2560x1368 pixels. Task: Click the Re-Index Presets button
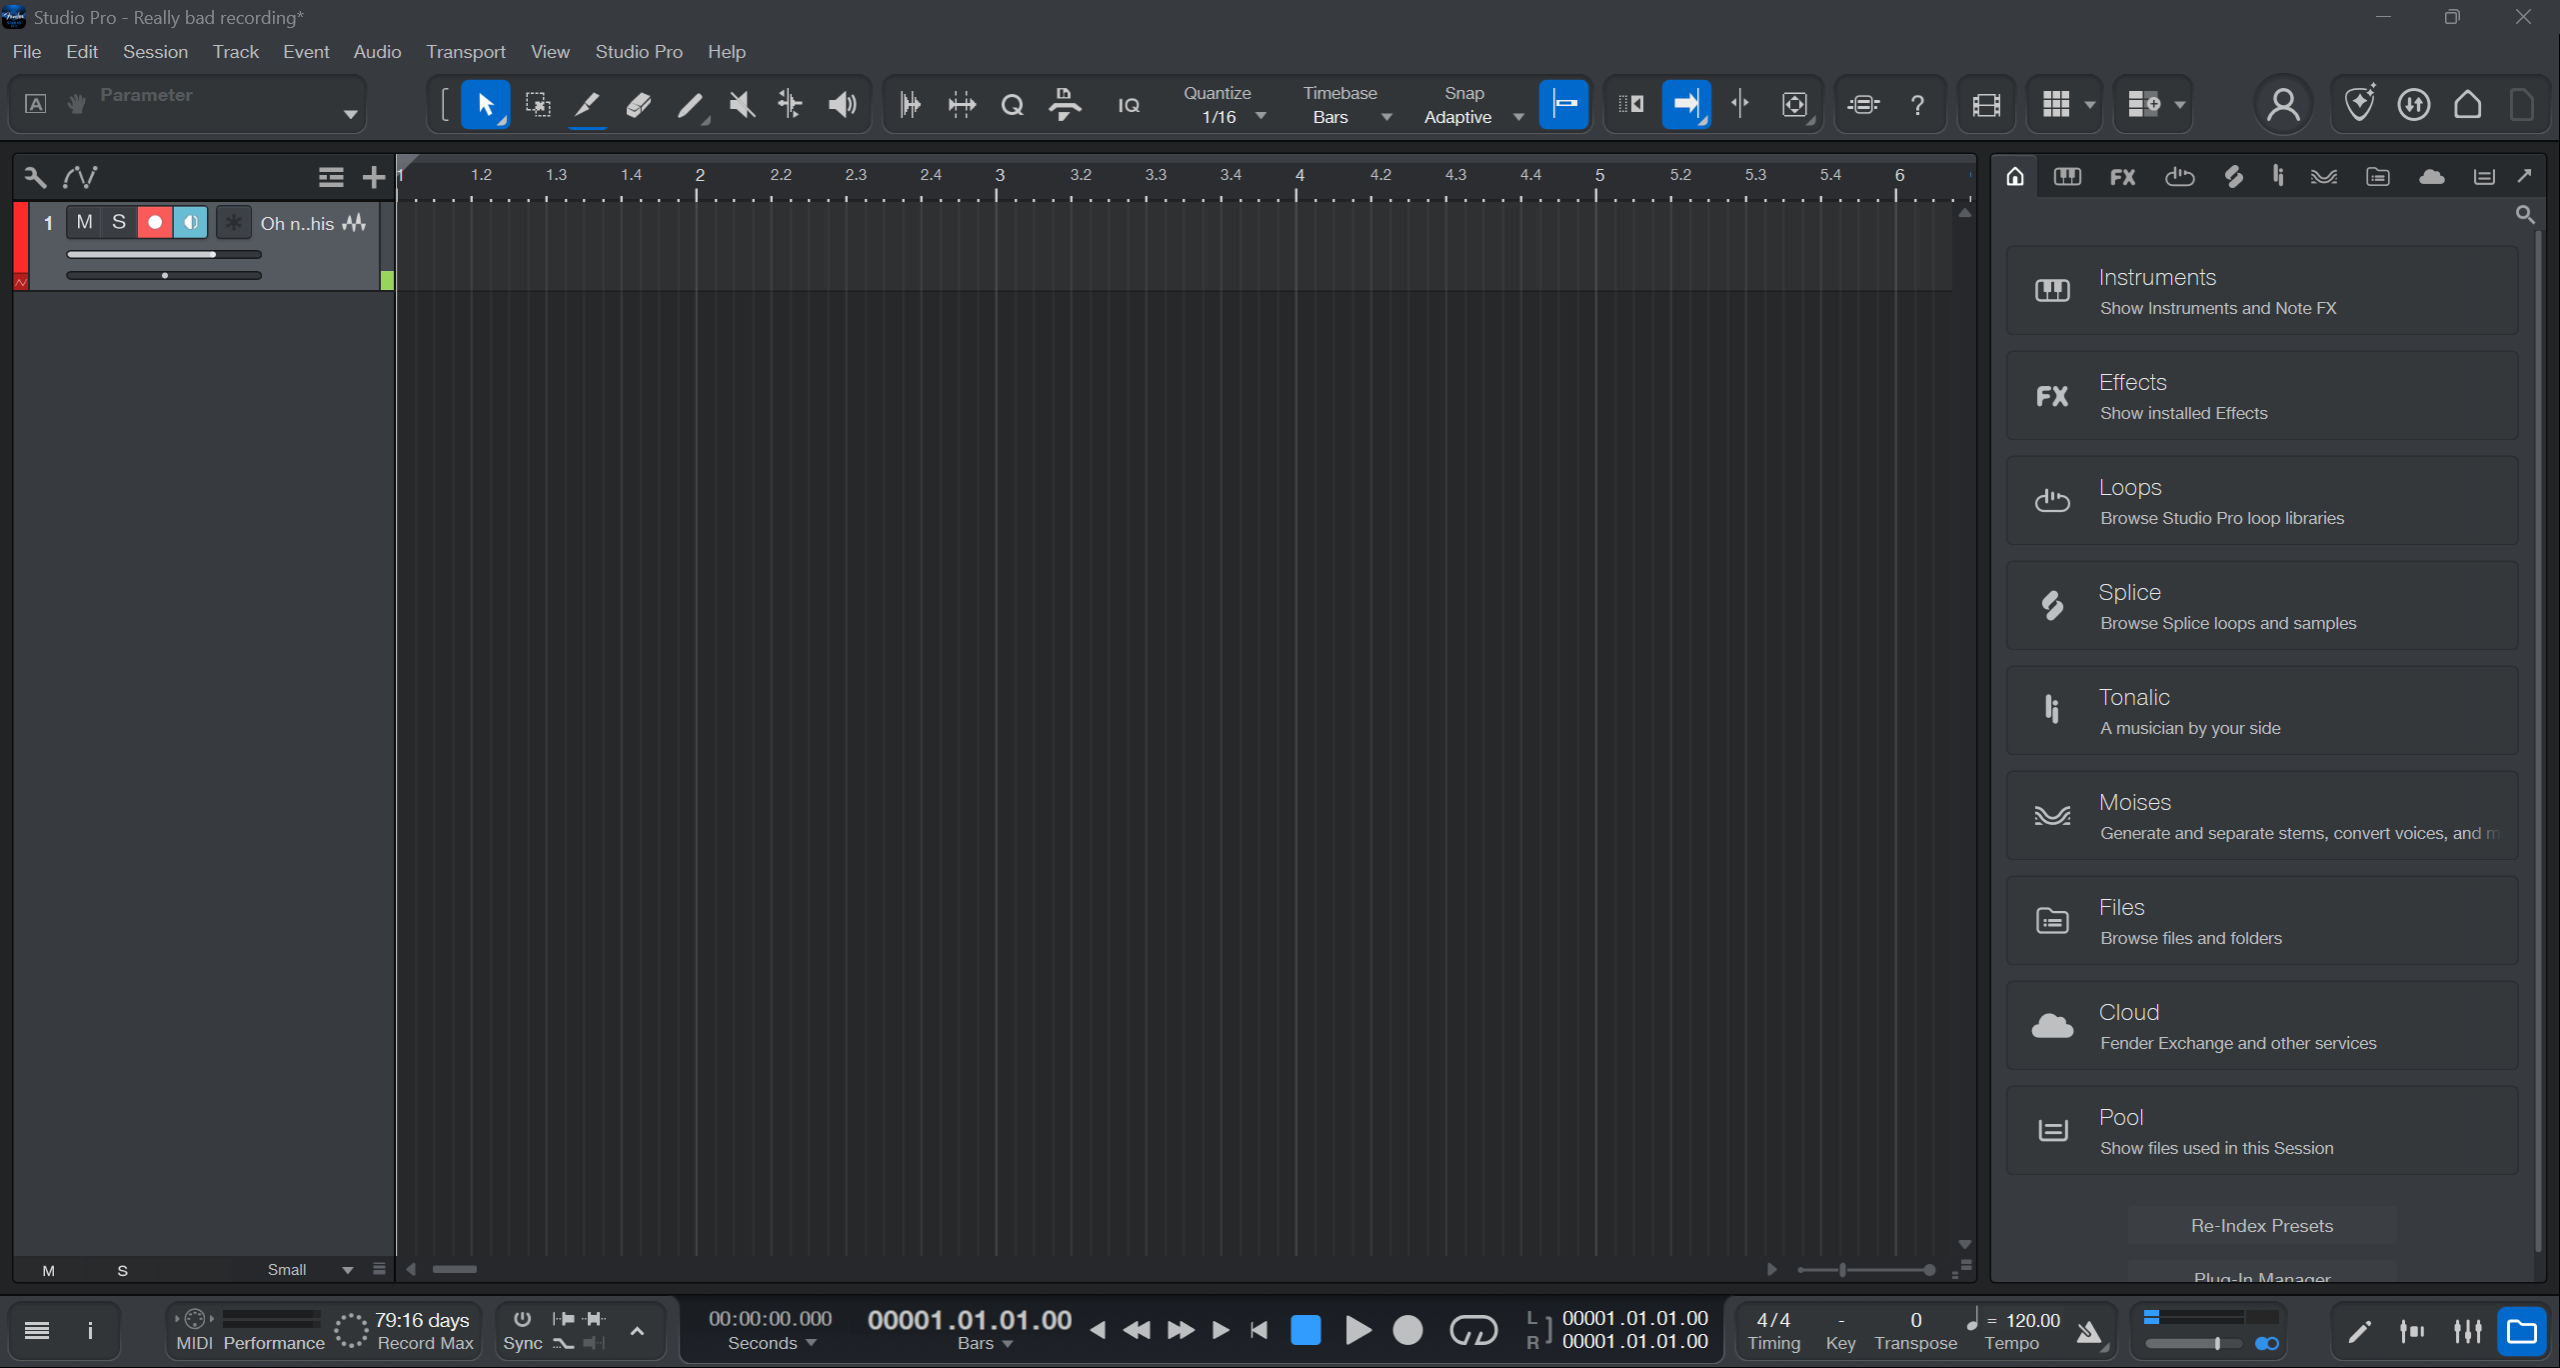[2261, 1226]
